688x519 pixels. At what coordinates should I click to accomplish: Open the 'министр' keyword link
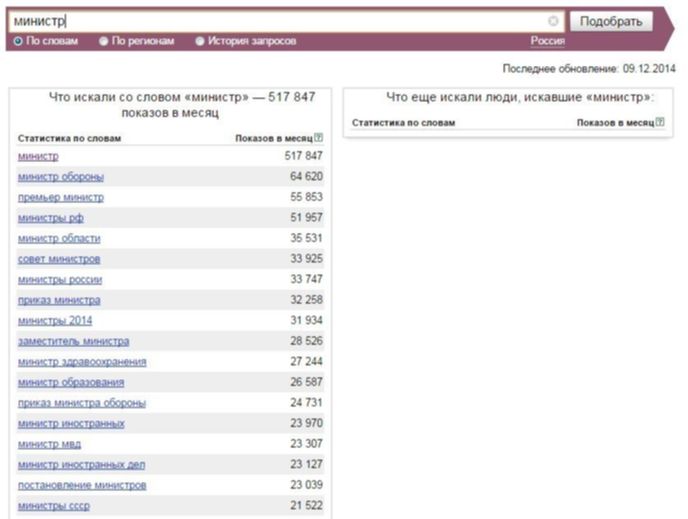[38, 156]
